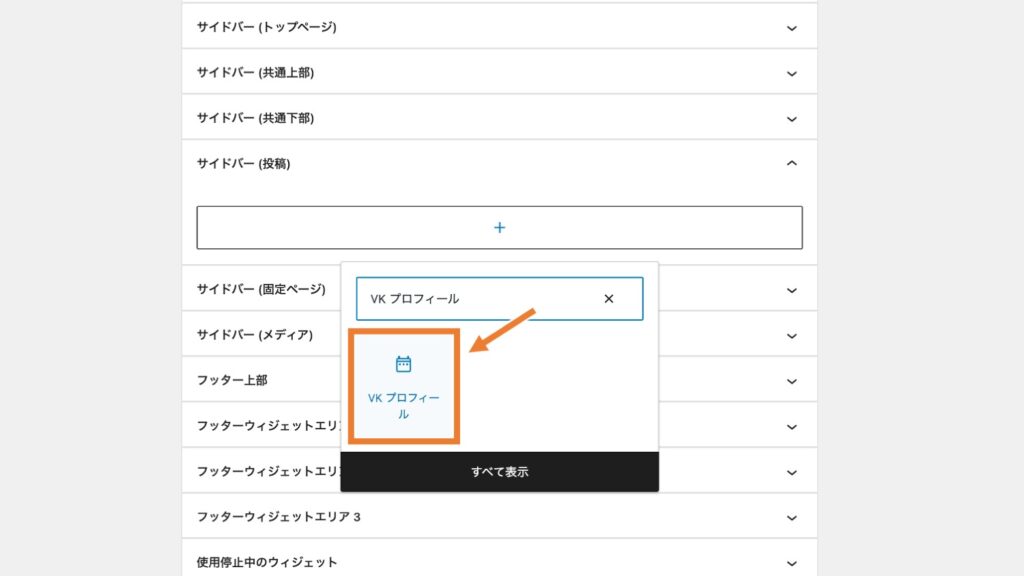Open the 使用停止中のウィジェット section

click(x=791, y=561)
